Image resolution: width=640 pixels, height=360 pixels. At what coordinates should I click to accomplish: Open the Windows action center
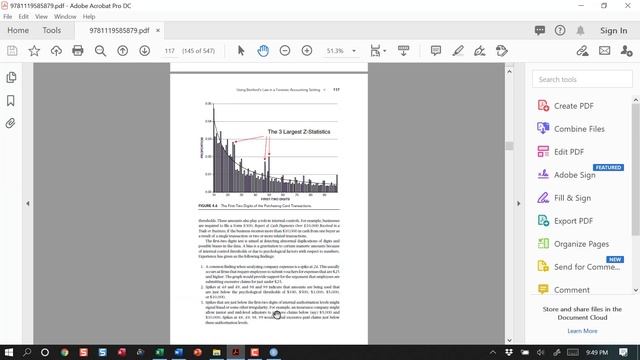click(623, 352)
